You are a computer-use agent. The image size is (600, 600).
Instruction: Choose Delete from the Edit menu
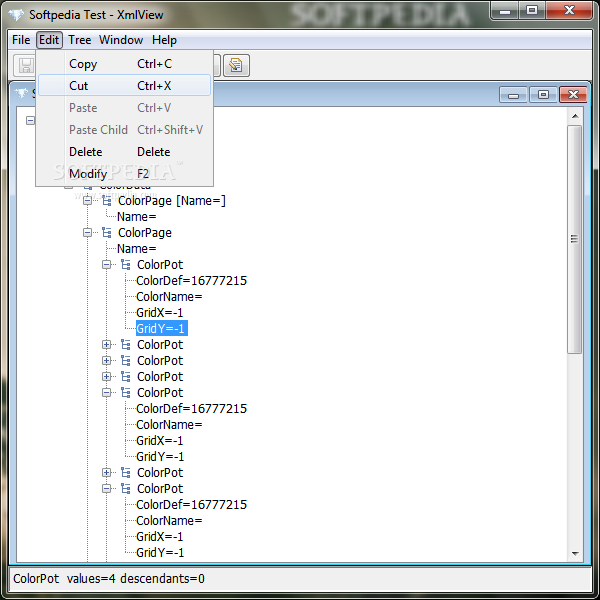[x=124, y=152]
